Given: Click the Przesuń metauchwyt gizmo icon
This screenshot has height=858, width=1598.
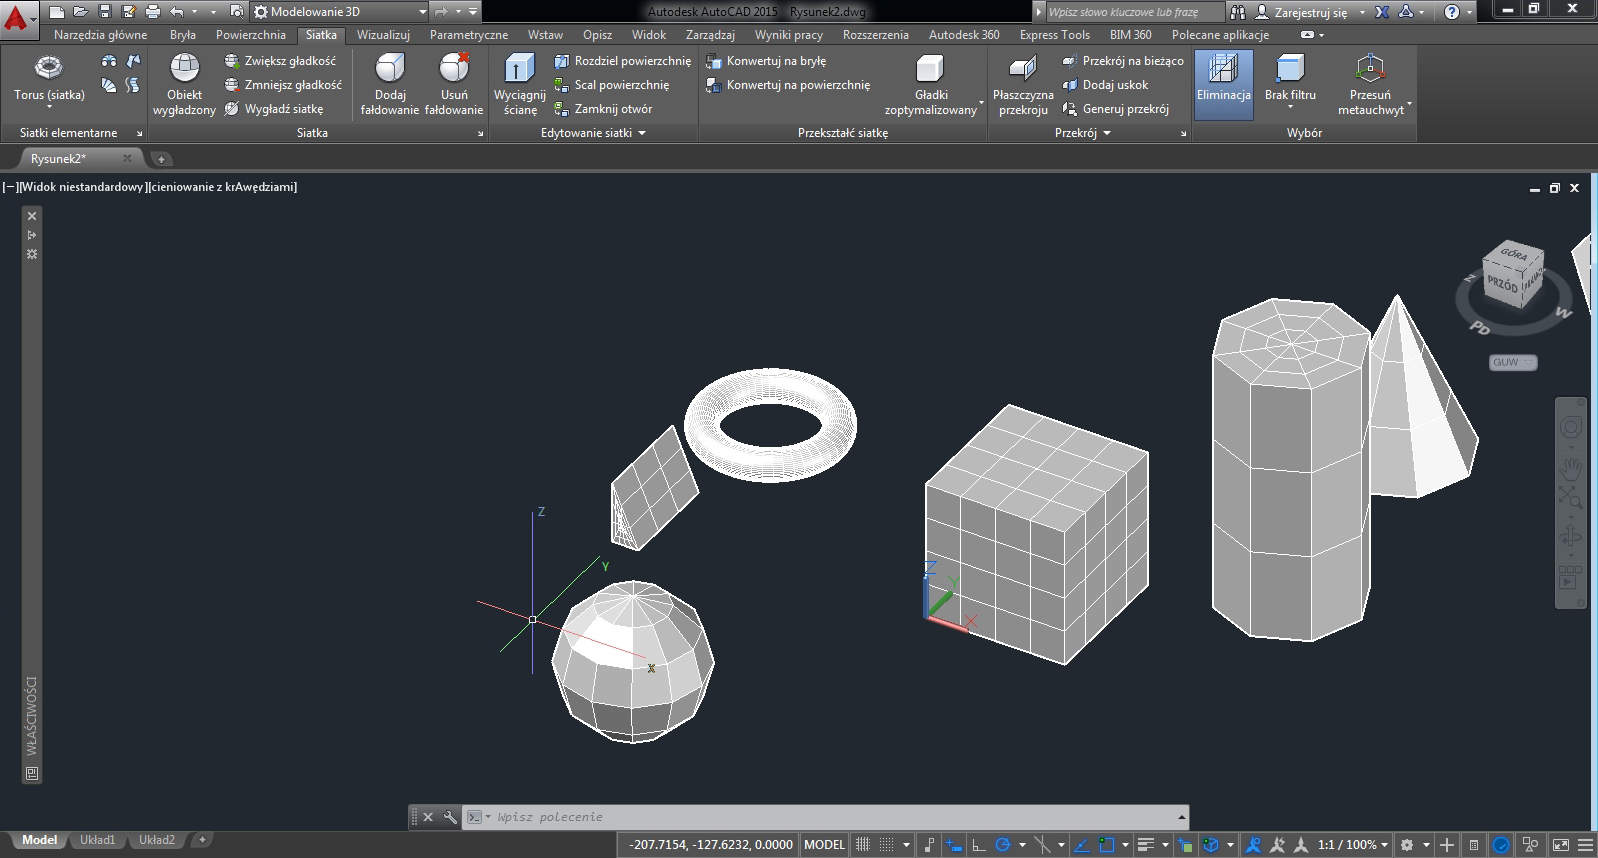Looking at the screenshot, I should click(x=1369, y=70).
